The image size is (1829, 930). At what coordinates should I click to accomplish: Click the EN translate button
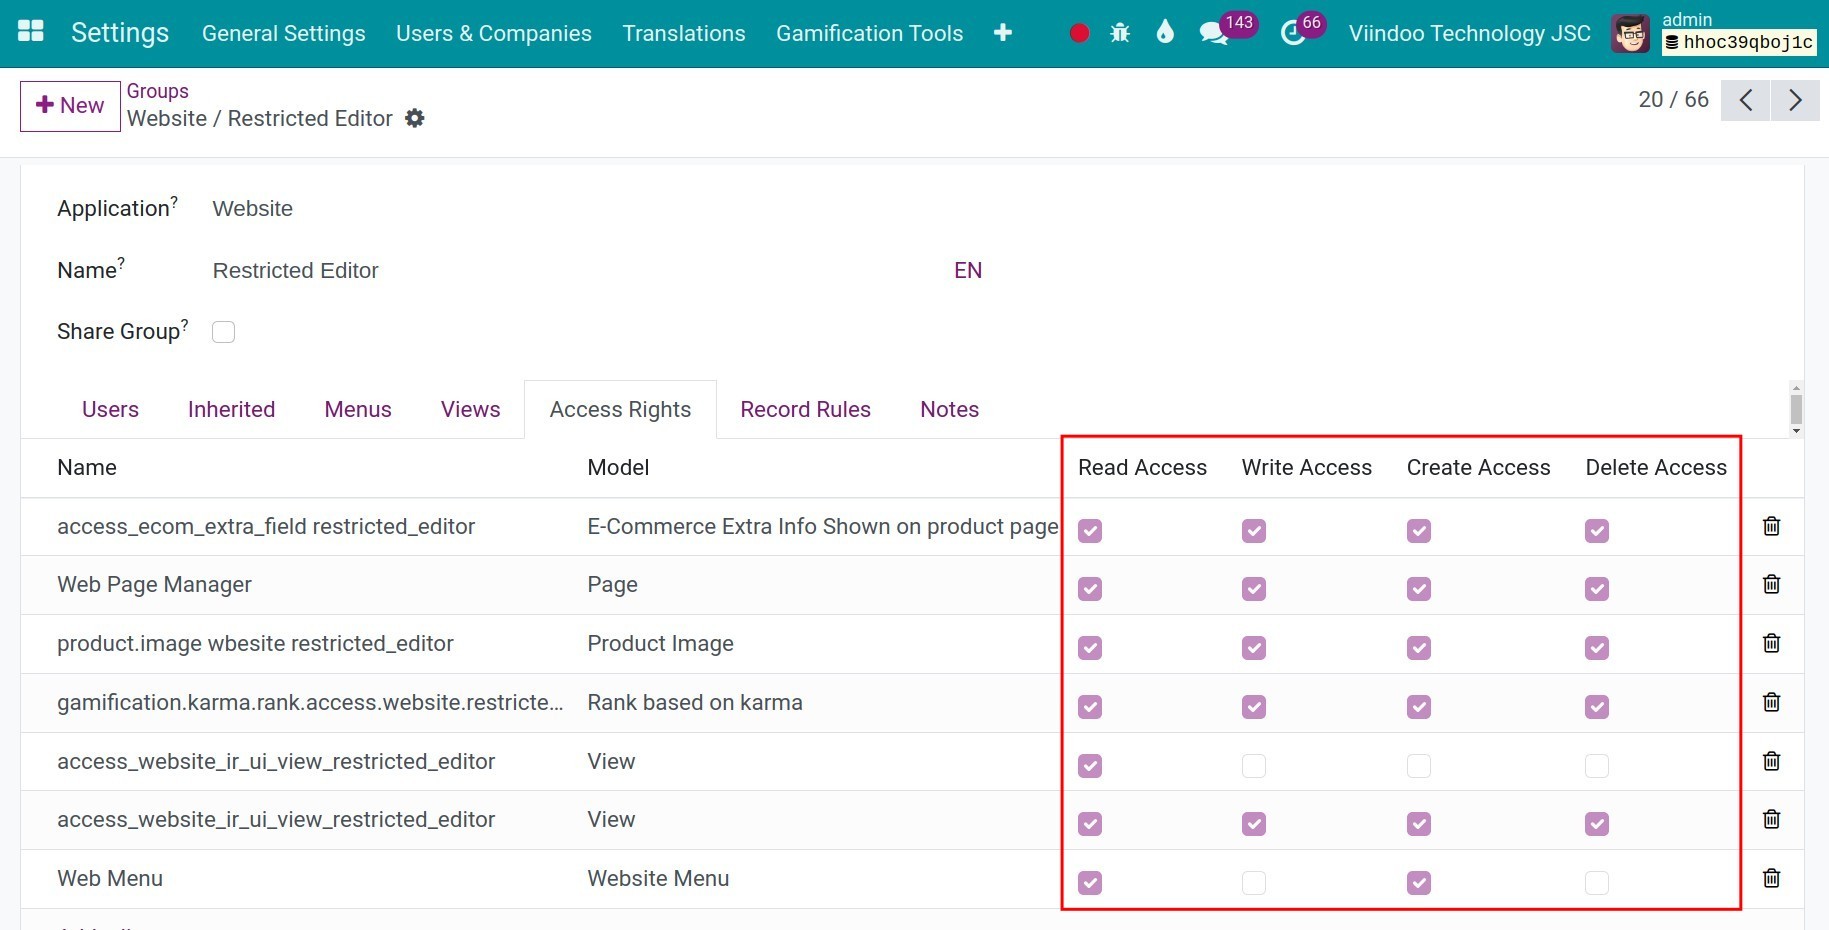[968, 270]
